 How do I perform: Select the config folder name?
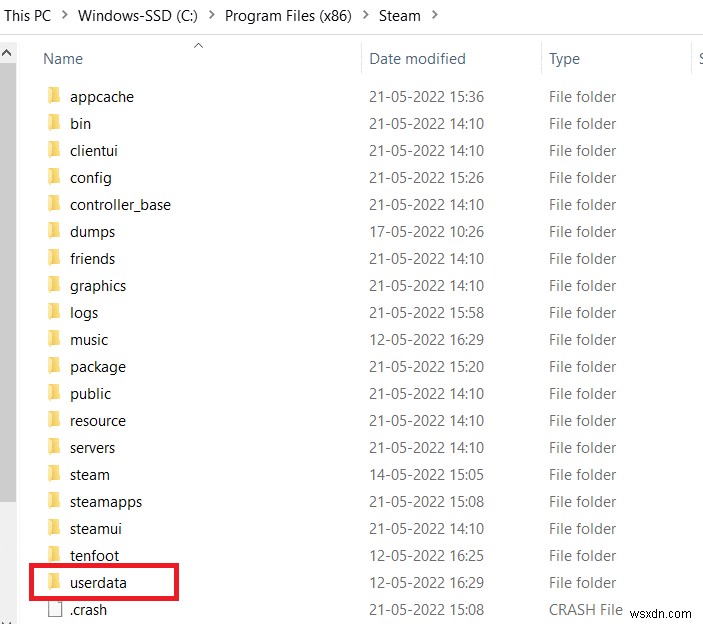pyautogui.click(x=91, y=178)
